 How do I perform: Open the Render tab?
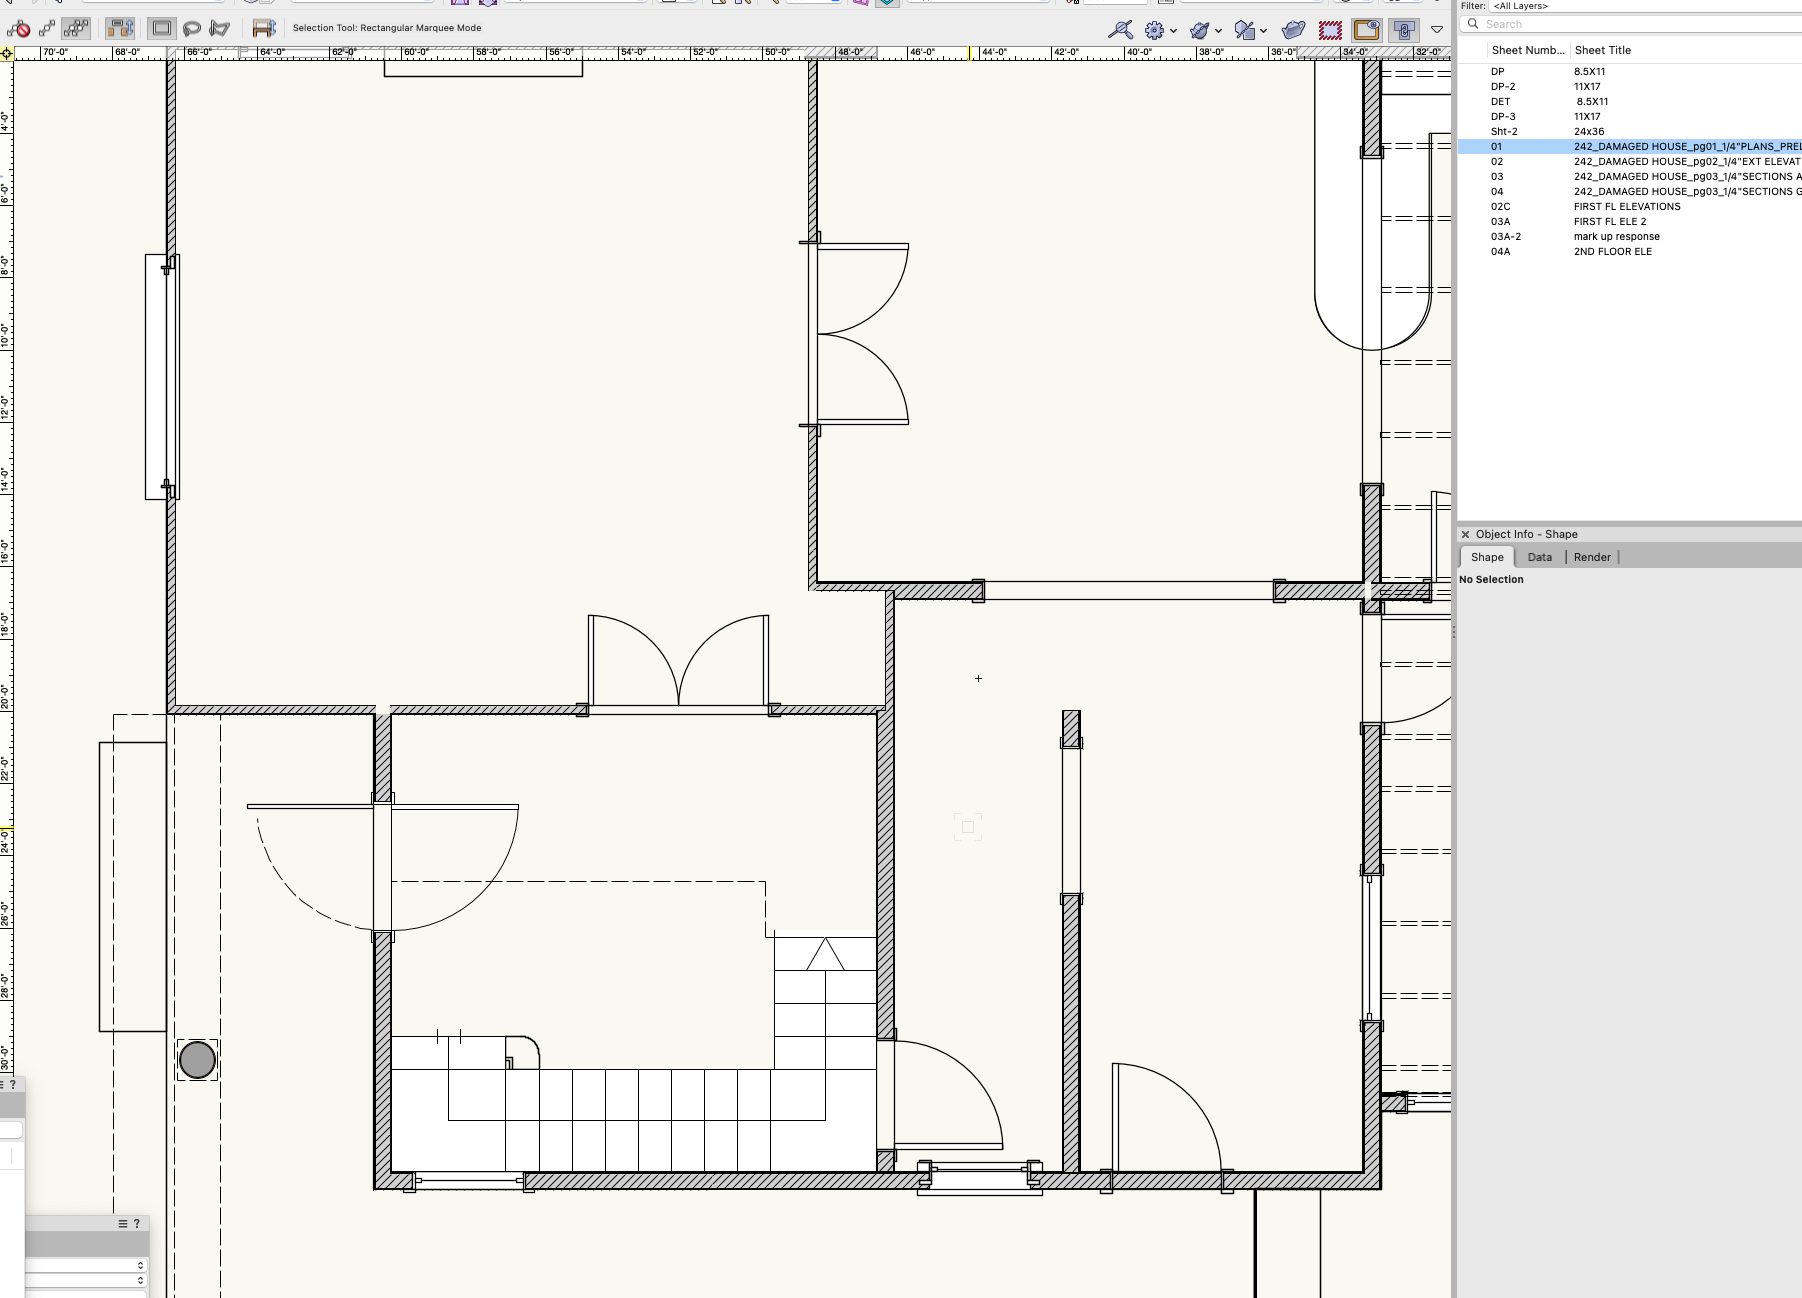[1592, 557]
